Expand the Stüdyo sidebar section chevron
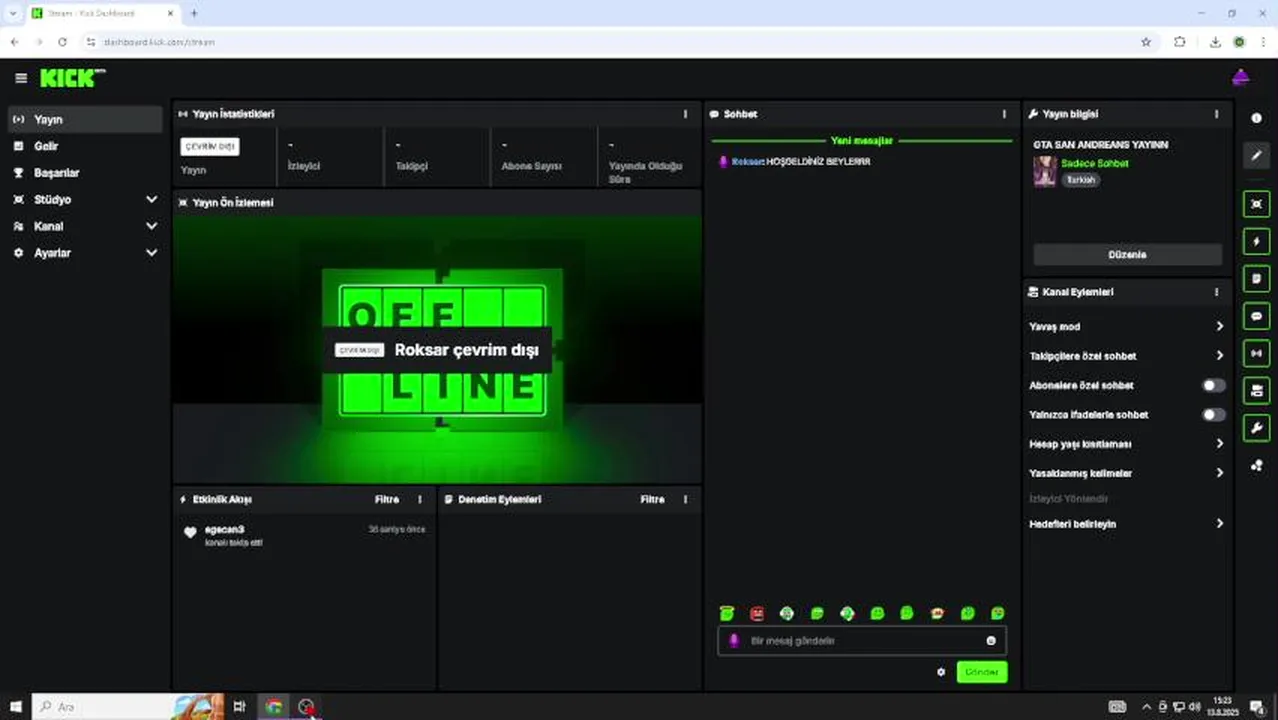 (151, 199)
